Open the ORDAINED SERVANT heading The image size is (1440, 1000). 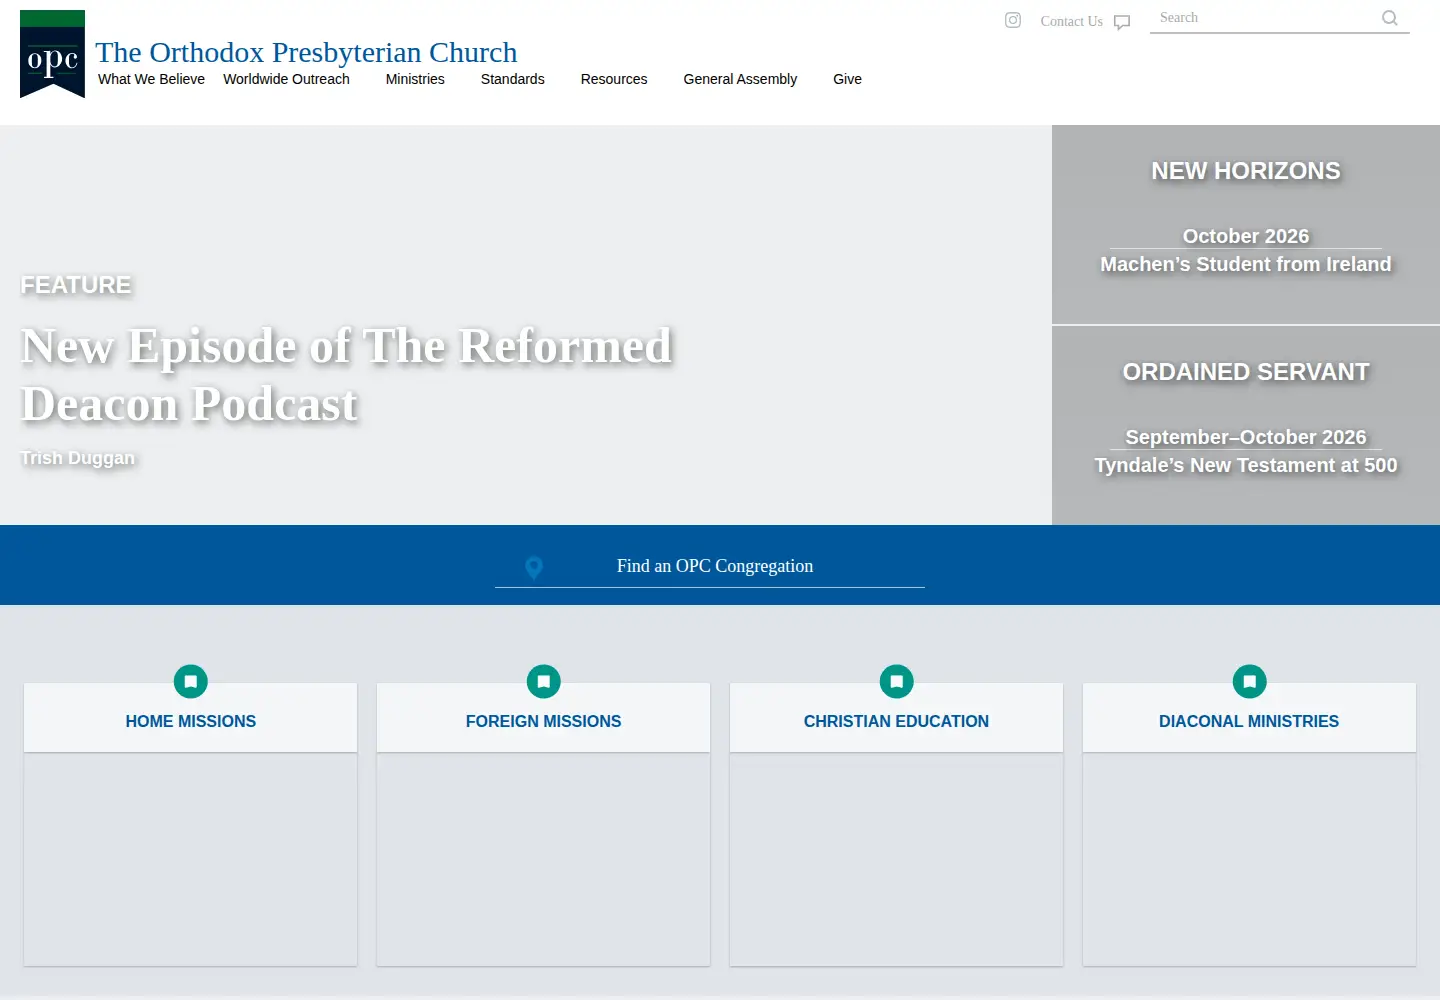click(1246, 372)
